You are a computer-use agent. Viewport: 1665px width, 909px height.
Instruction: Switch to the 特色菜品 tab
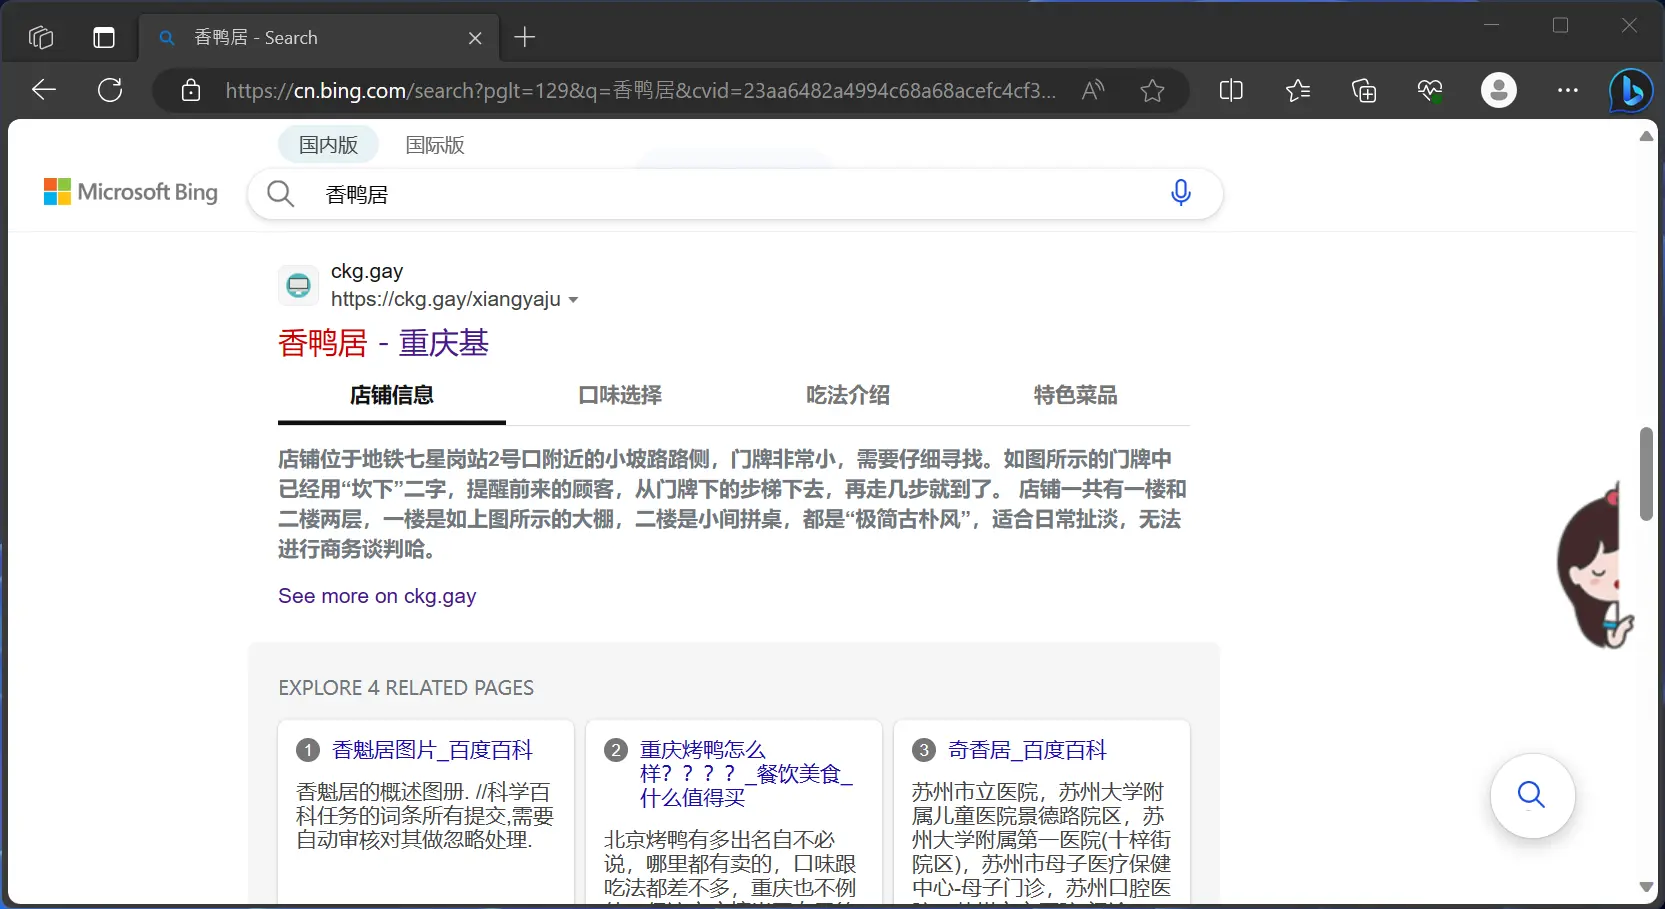click(x=1075, y=395)
